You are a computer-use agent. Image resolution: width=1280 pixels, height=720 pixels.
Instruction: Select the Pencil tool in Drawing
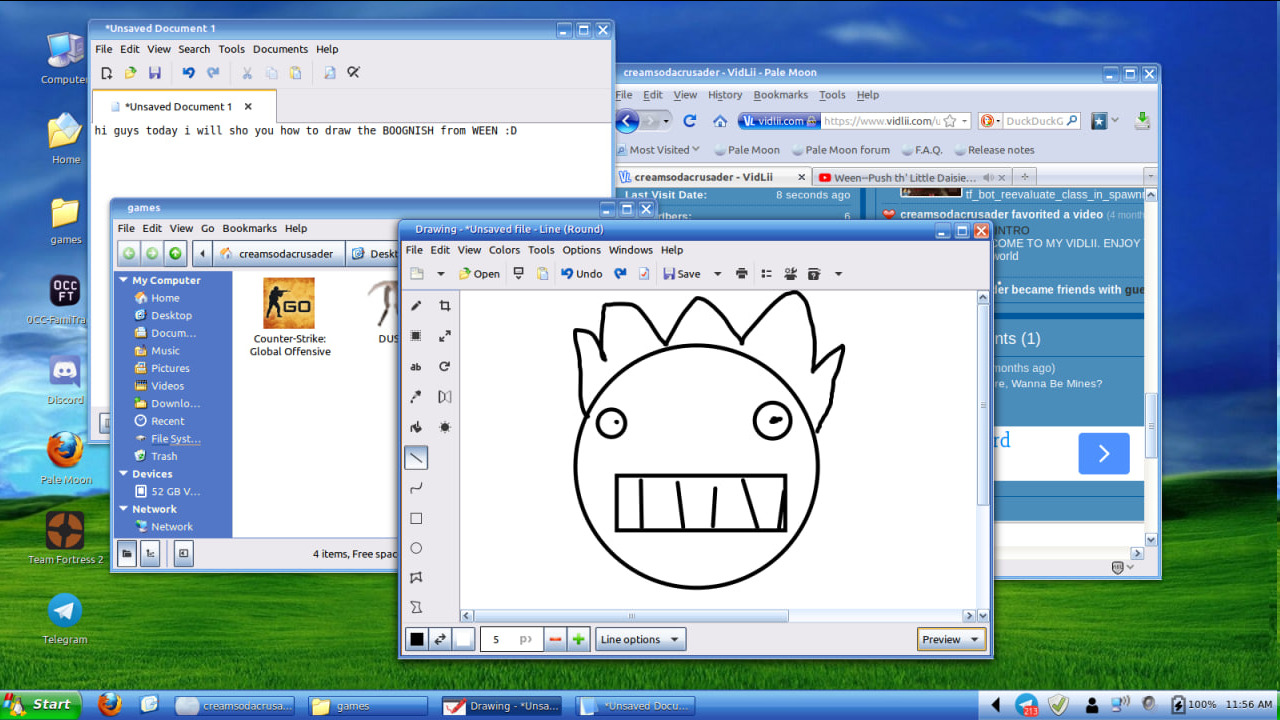(416, 306)
